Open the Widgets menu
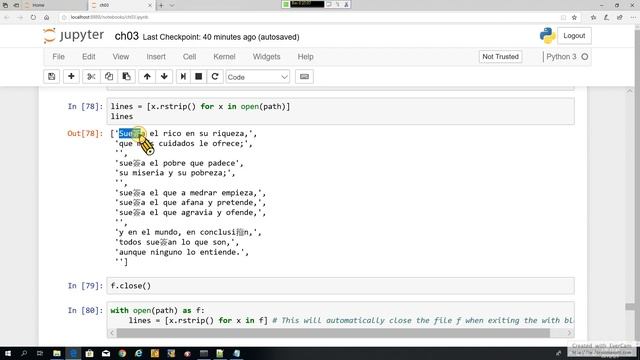640x360 pixels. click(267, 57)
